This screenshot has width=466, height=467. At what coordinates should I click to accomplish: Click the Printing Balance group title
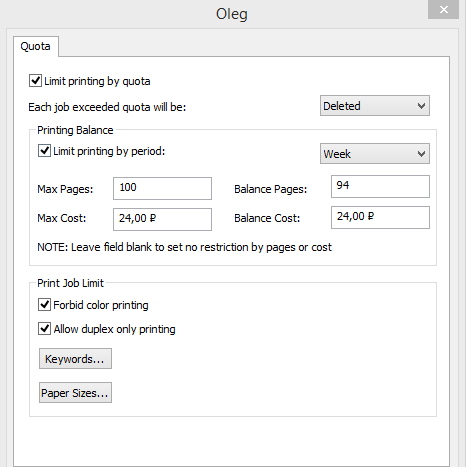75,130
